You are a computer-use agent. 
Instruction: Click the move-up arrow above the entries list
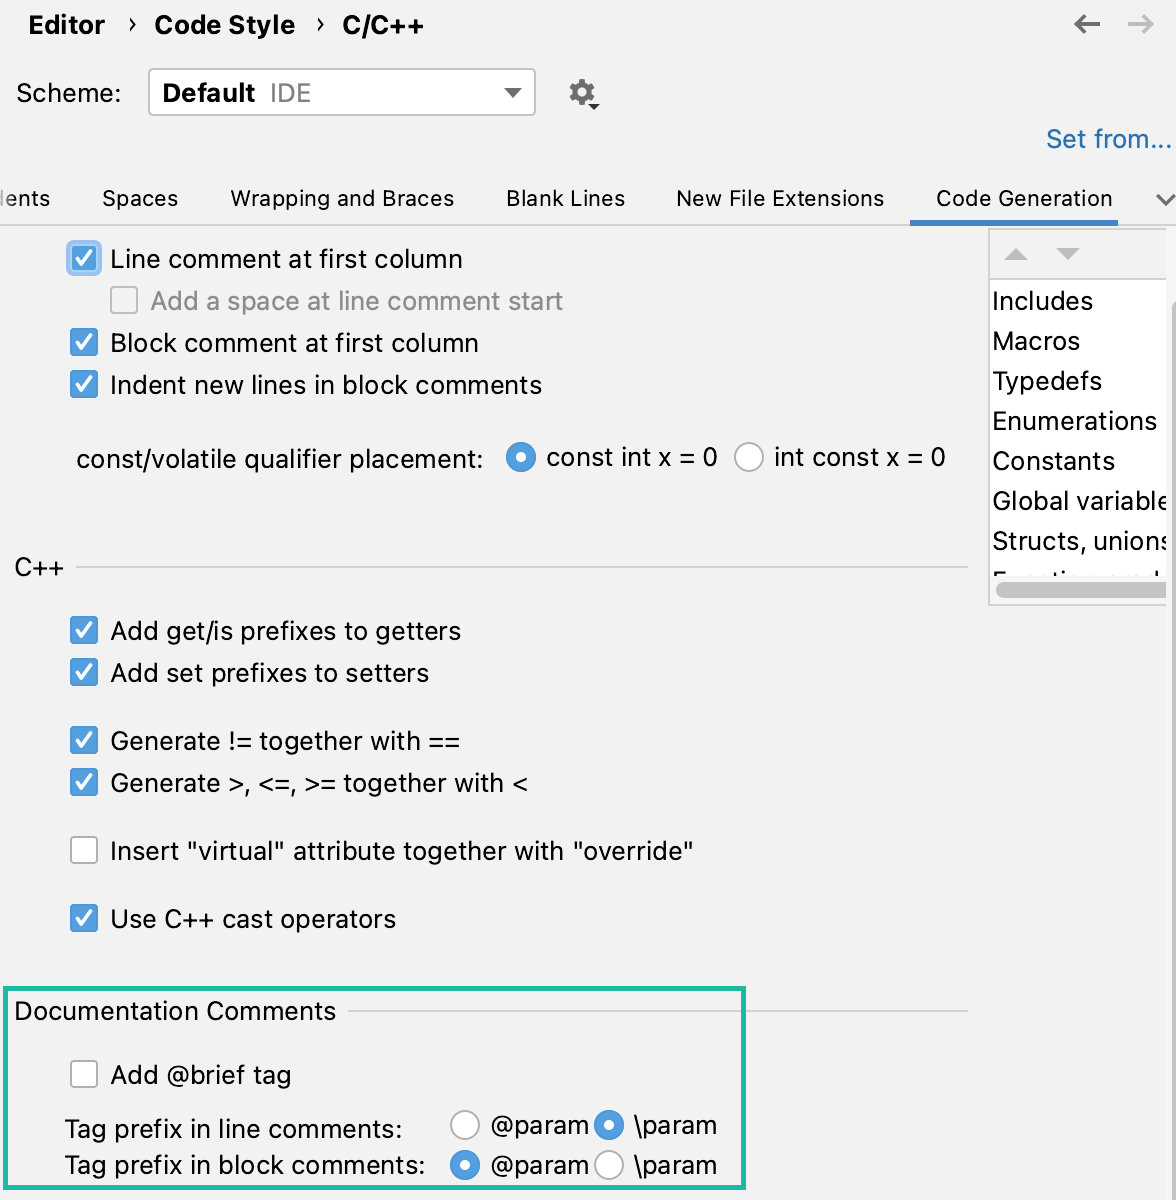[1016, 255]
